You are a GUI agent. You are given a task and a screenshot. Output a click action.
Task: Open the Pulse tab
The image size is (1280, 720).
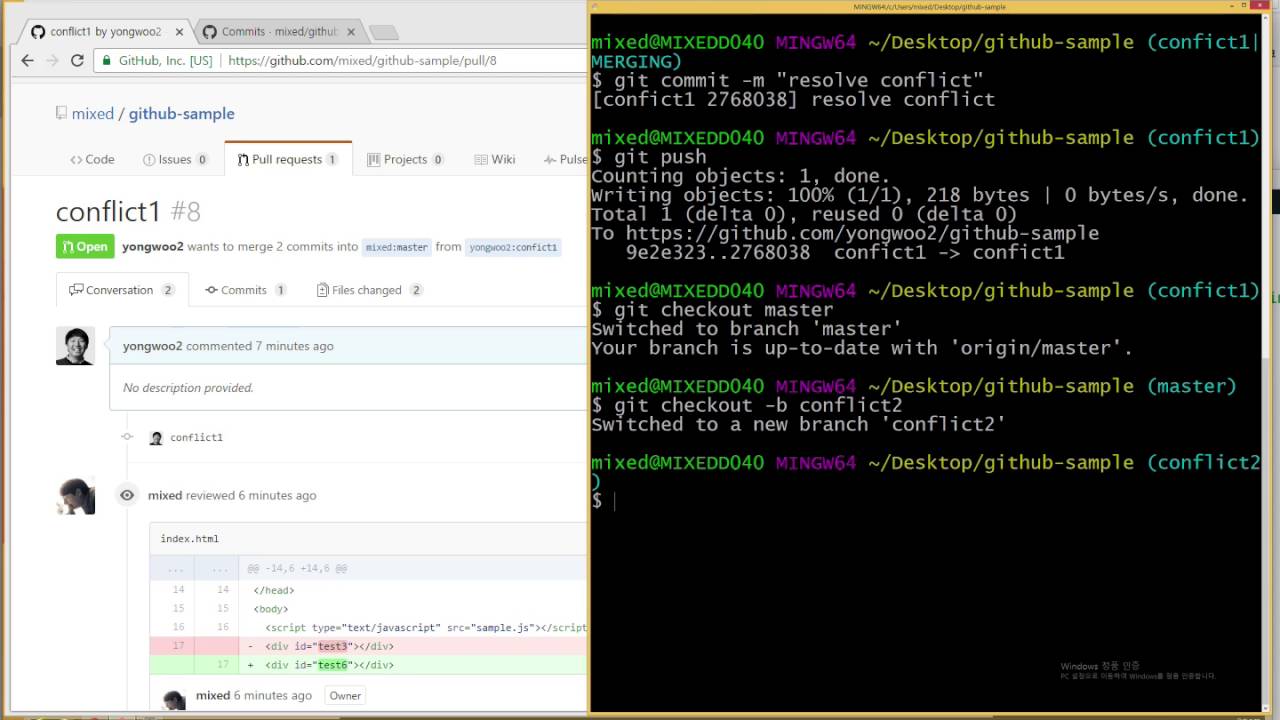coord(566,159)
